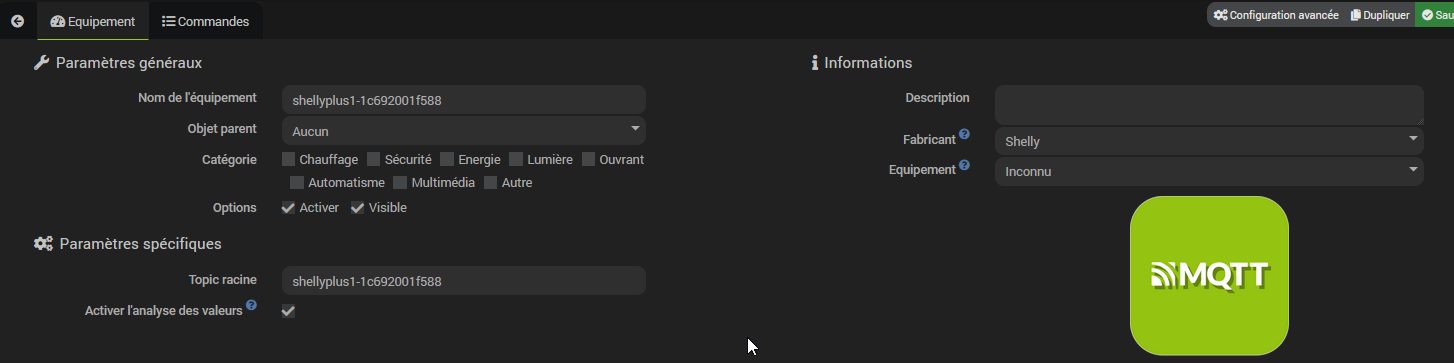Check the Ouvrant category
Viewport: 1454px width, 363px height.
(x=588, y=159)
